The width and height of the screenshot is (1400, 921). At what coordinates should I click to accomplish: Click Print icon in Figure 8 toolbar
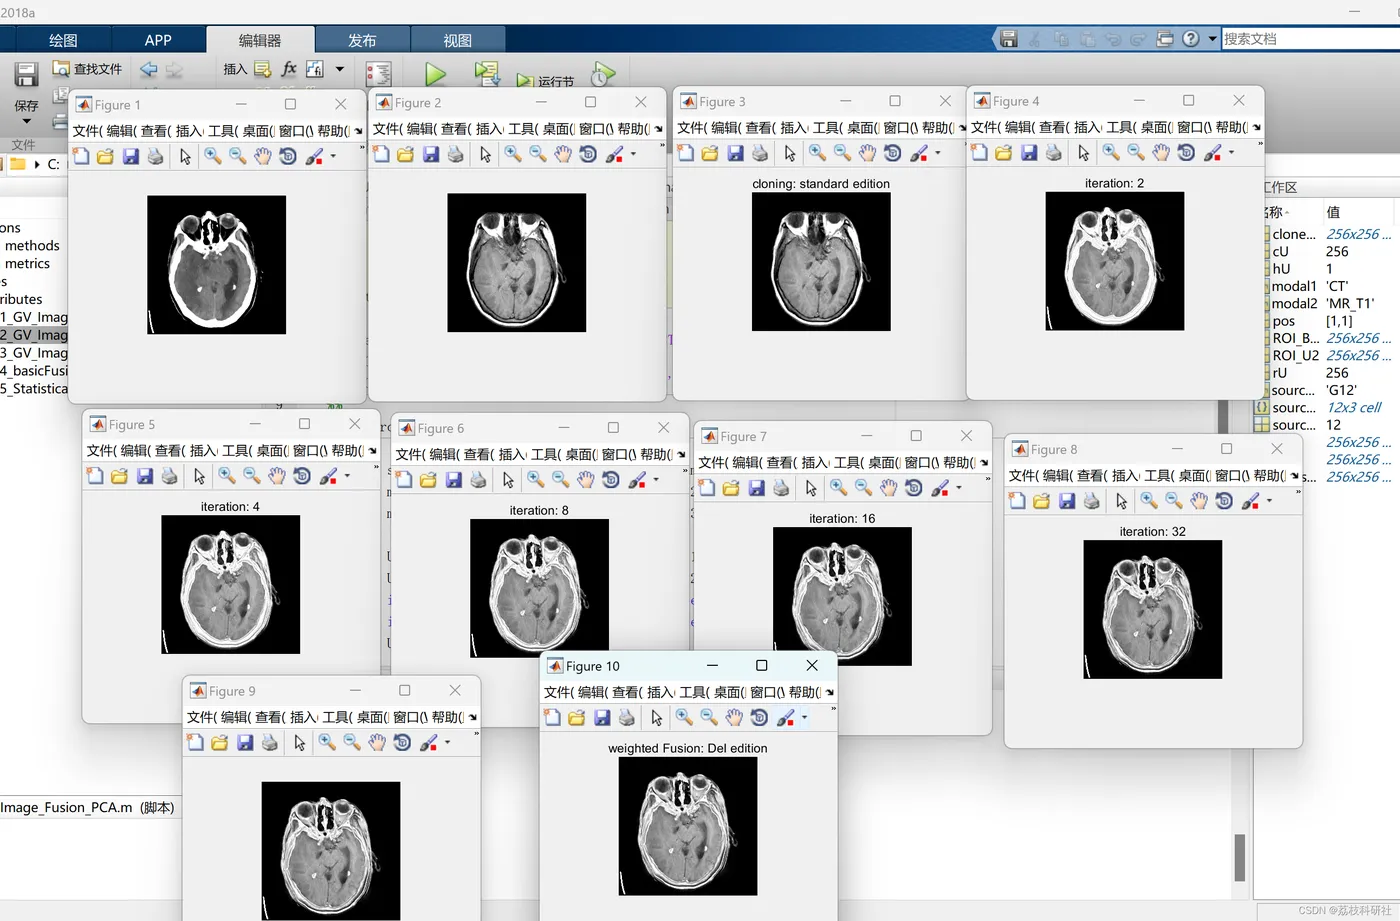pyautogui.click(x=1092, y=501)
